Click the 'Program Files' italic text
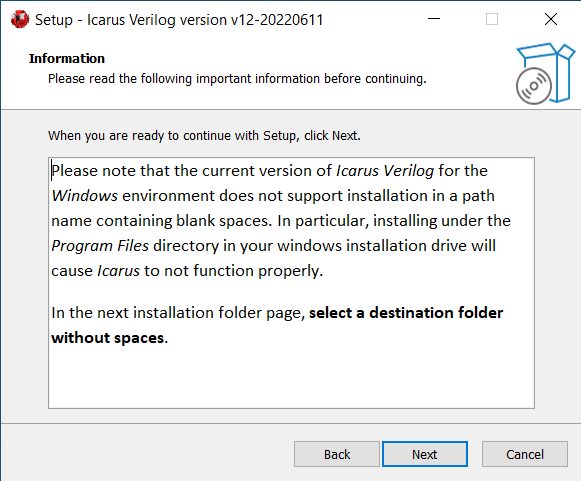Viewport: 581px width, 481px height. pyautogui.click(x=100, y=246)
